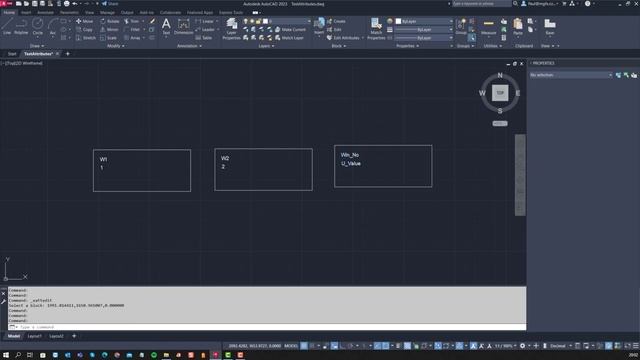Open the No selection dropdown in Properties

point(571,75)
